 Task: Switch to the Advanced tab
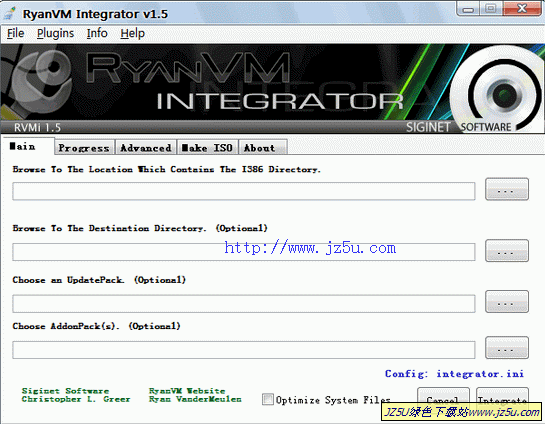tap(146, 148)
